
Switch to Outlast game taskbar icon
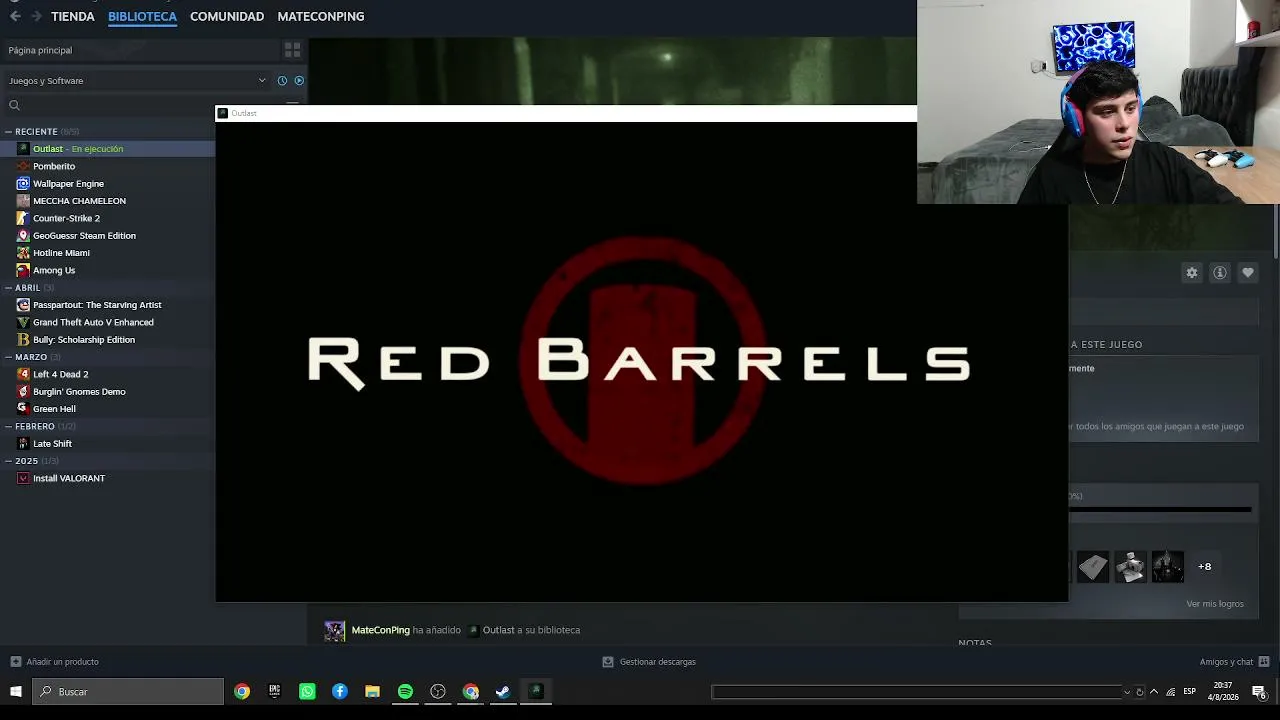[536, 691]
